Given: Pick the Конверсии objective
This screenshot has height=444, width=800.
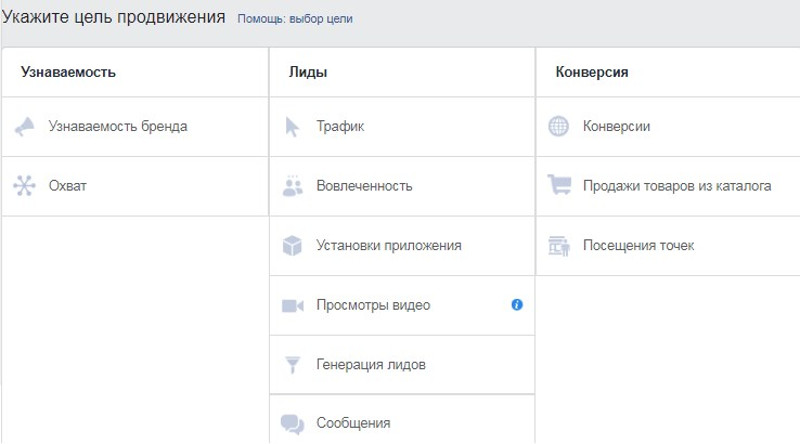Looking at the screenshot, I should point(668,127).
